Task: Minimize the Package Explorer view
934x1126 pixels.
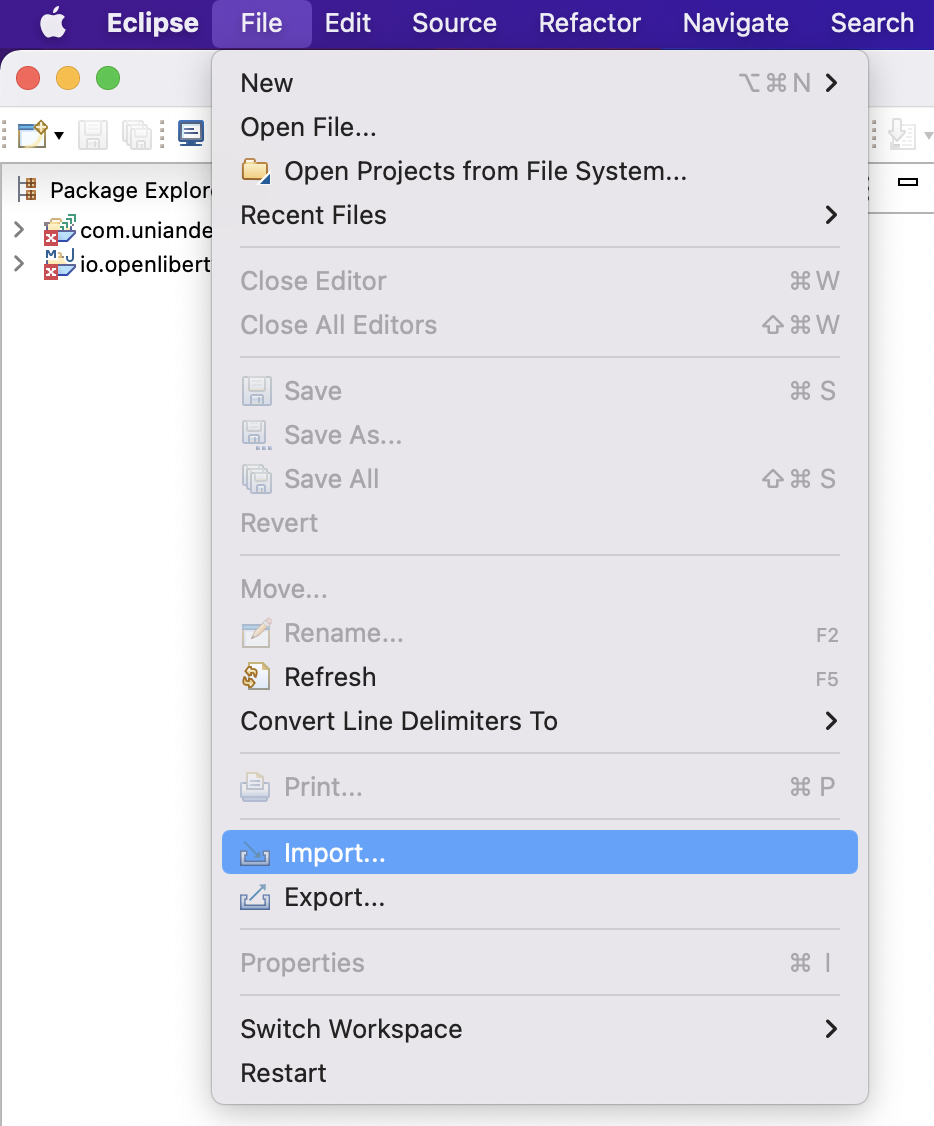Action: pyautogui.click(x=907, y=183)
